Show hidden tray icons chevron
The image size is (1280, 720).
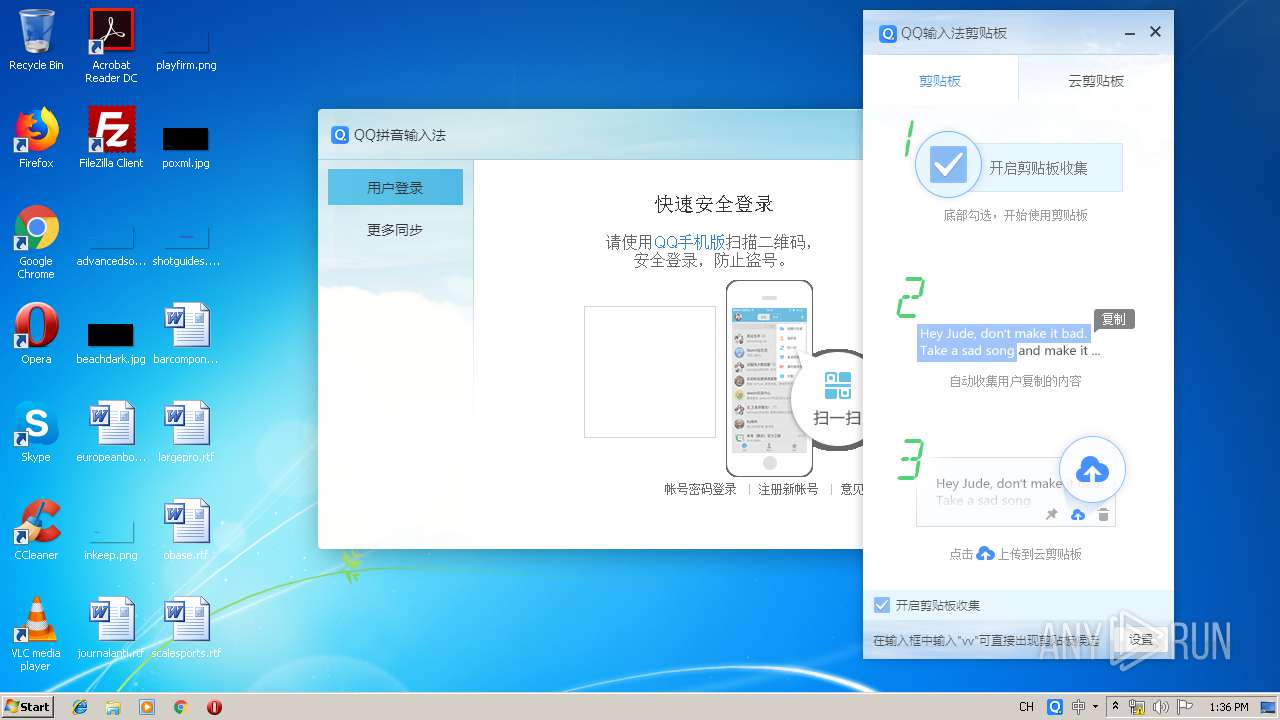[1115, 707]
